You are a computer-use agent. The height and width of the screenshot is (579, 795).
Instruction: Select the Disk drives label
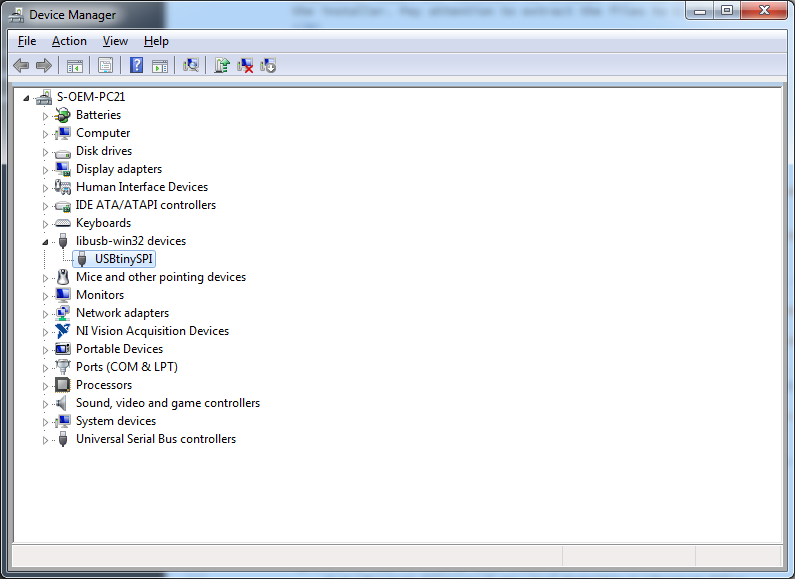pyautogui.click(x=104, y=151)
